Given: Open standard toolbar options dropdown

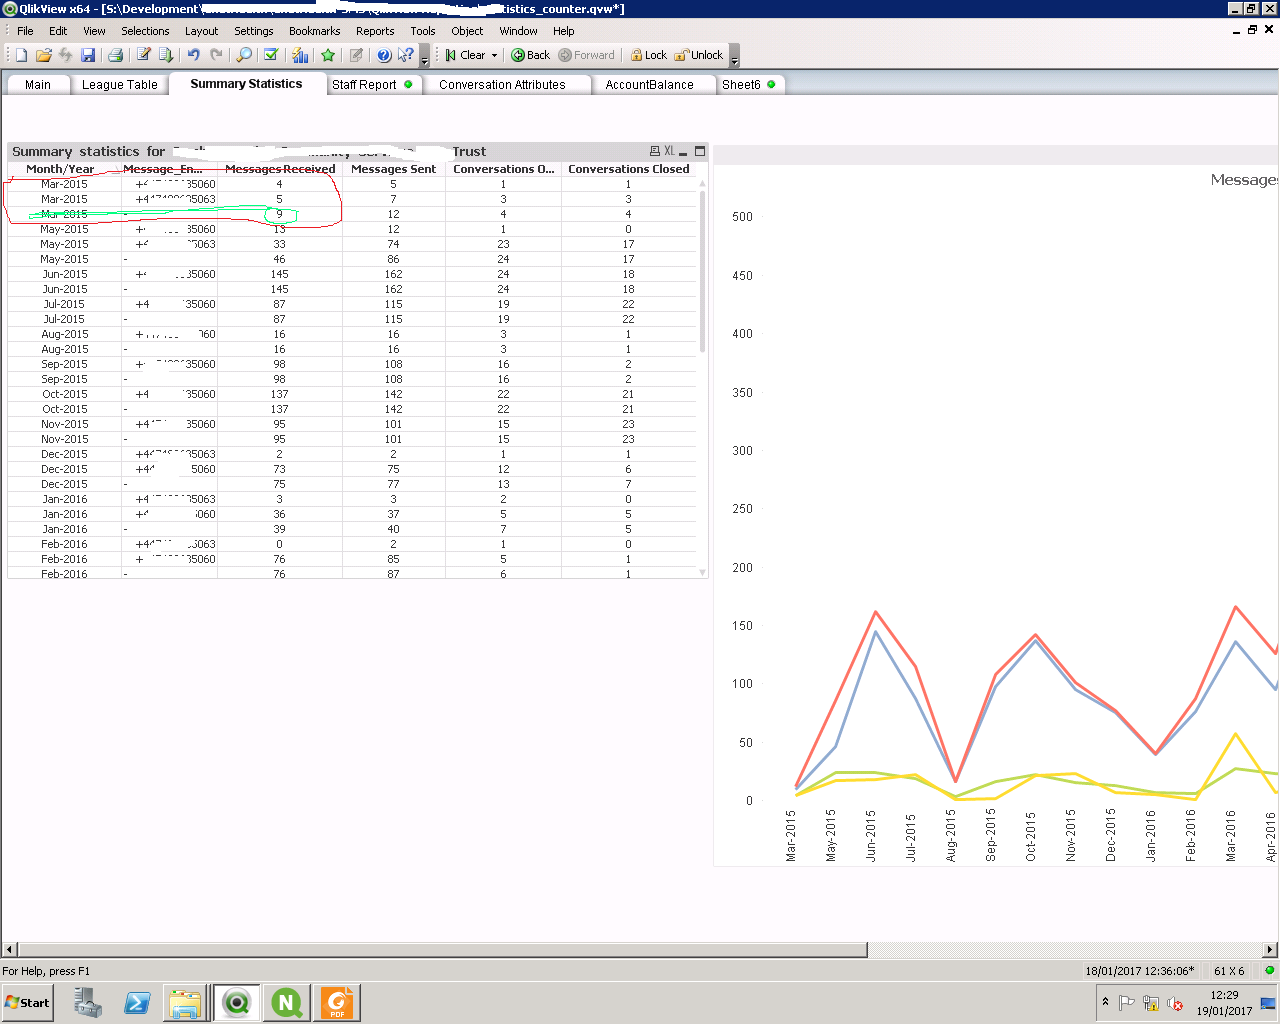Looking at the screenshot, I should point(424,55).
